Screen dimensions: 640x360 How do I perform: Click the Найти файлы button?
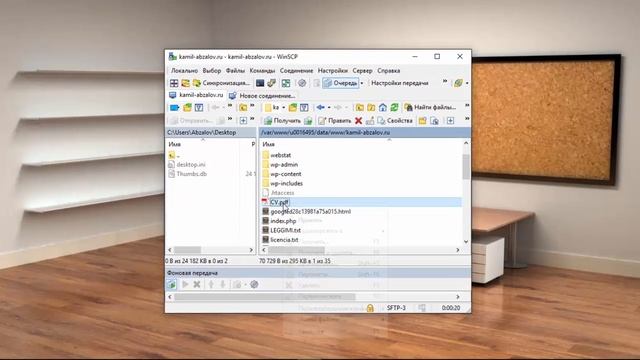click(430, 107)
